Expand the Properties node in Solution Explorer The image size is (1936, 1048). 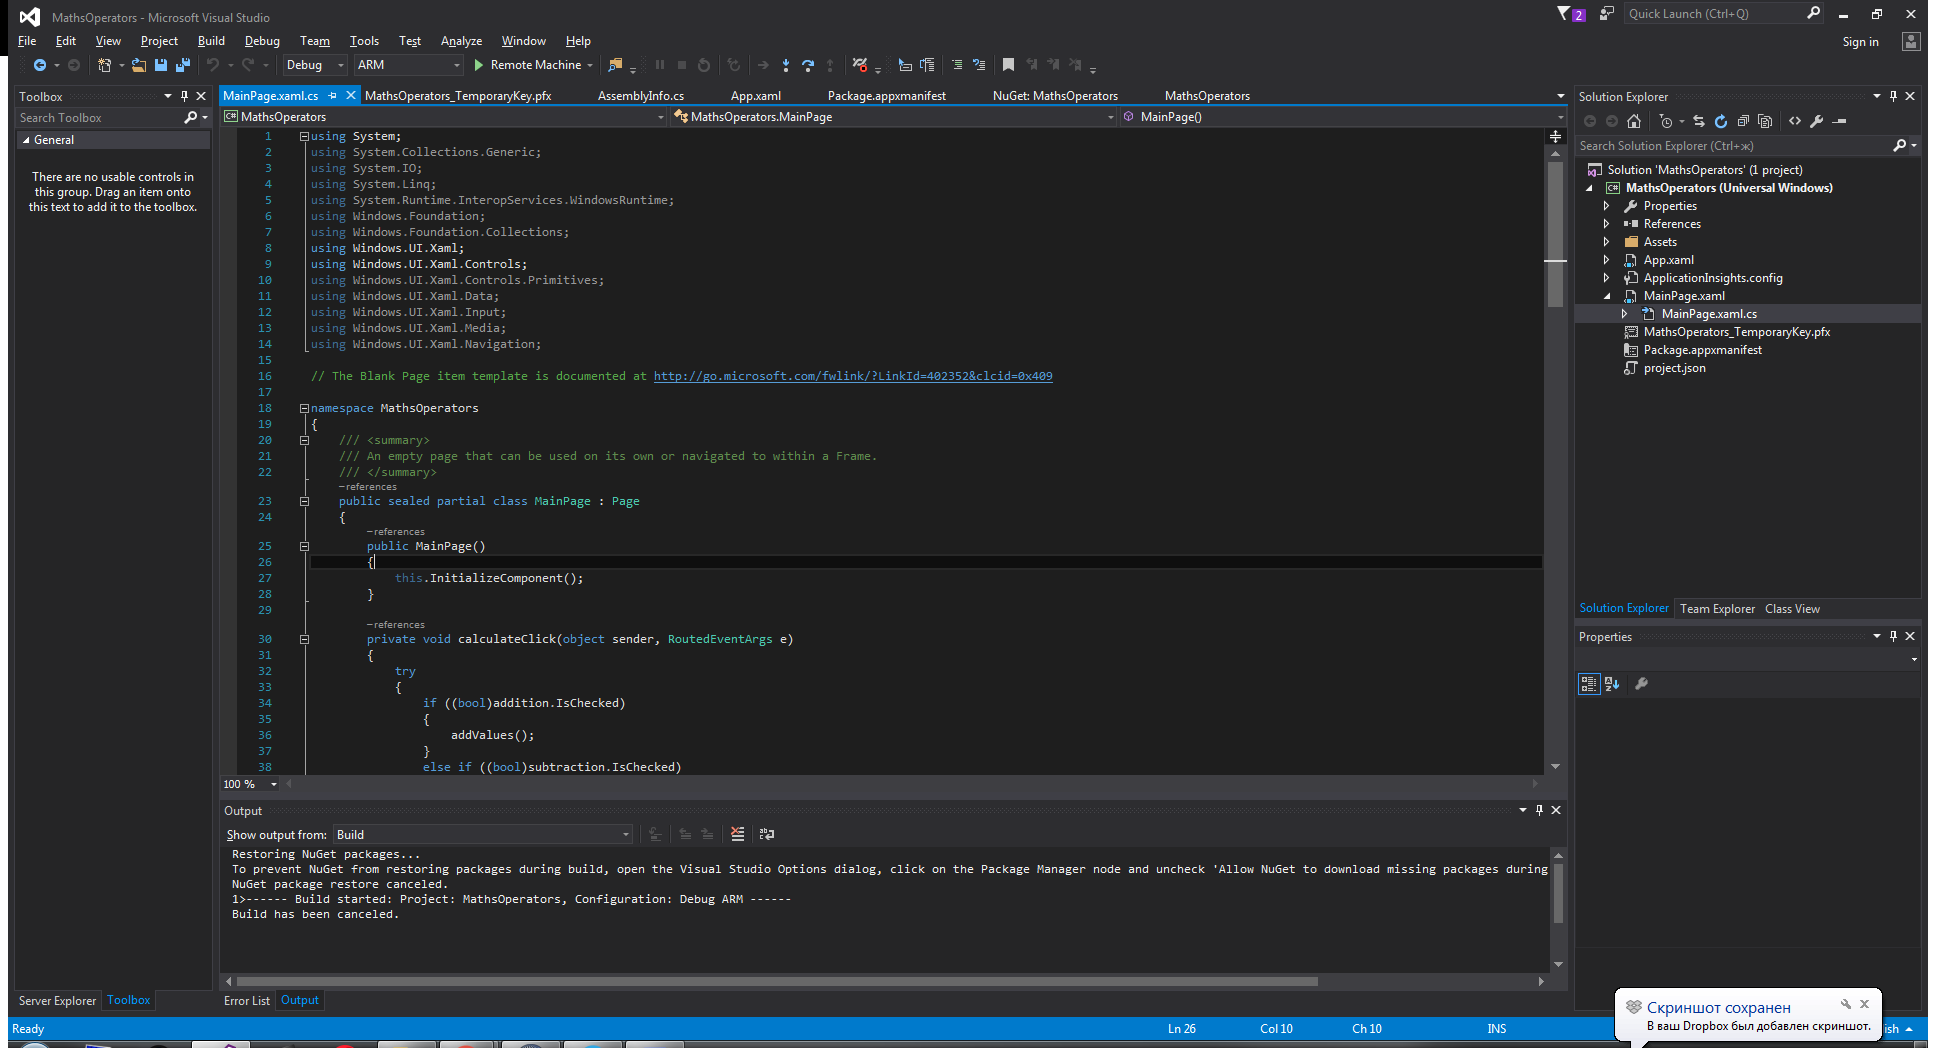point(1606,206)
